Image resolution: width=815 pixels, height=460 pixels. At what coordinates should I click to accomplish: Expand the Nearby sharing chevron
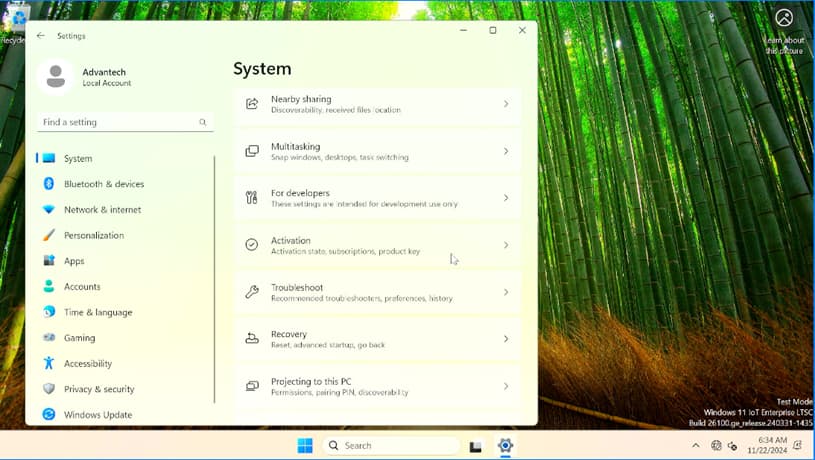[506, 104]
